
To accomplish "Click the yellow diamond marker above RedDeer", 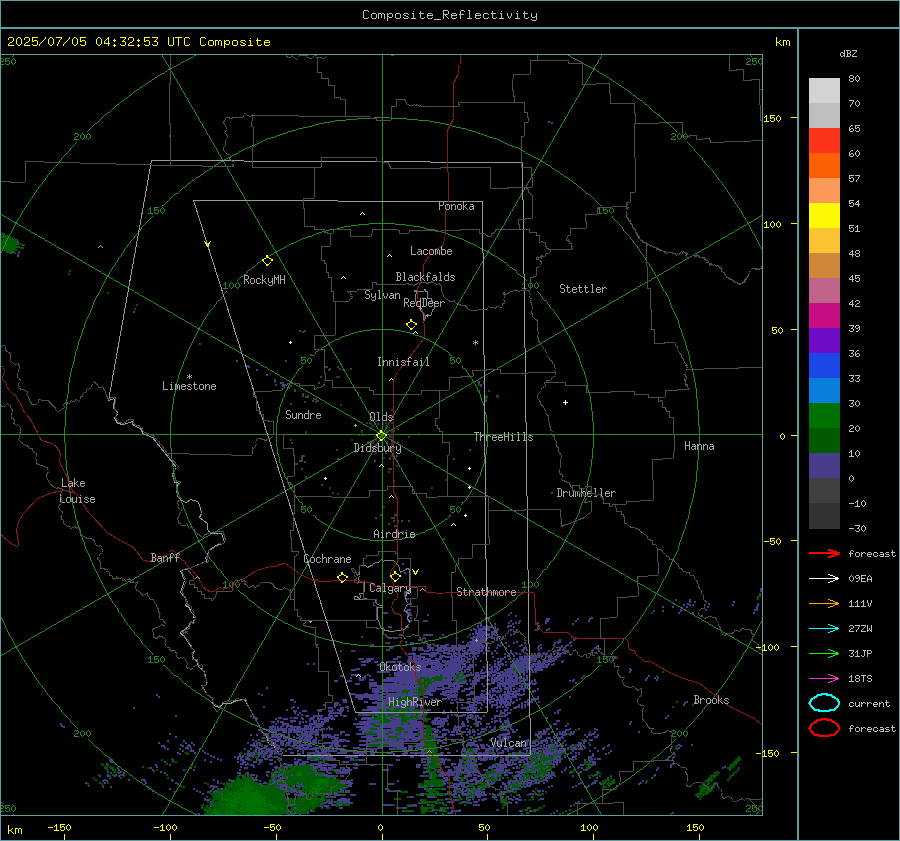I will click(x=411, y=325).
